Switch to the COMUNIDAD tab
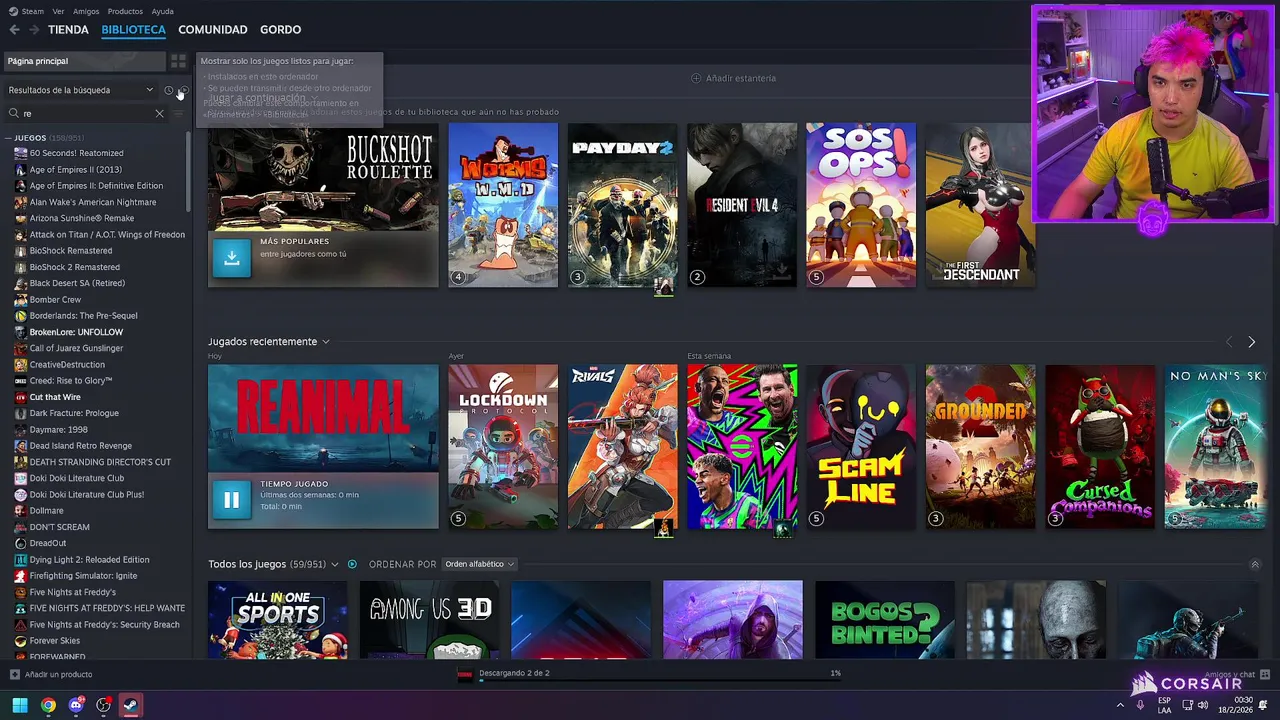 (x=213, y=30)
